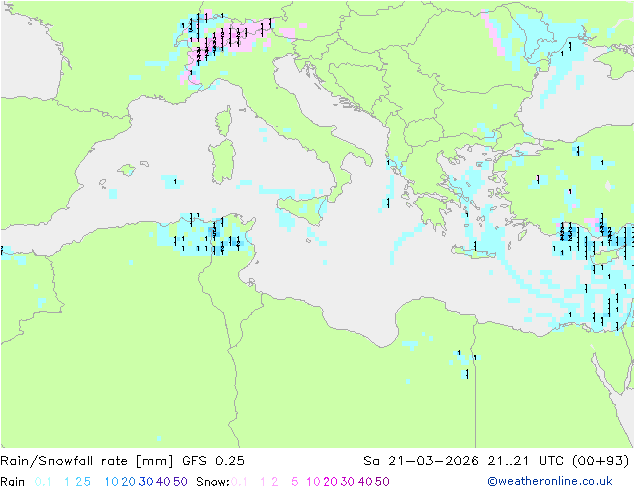The width and height of the screenshot is (634, 490).
Task: Pick the Rain 0.1 legend color value
Action: pyautogui.click(x=43, y=482)
